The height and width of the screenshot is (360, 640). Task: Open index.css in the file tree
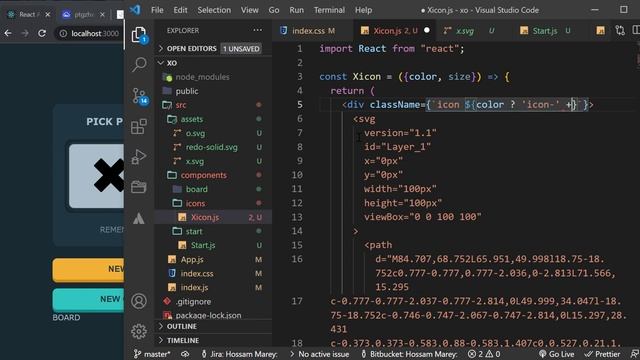pyautogui.click(x=213, y=273)
